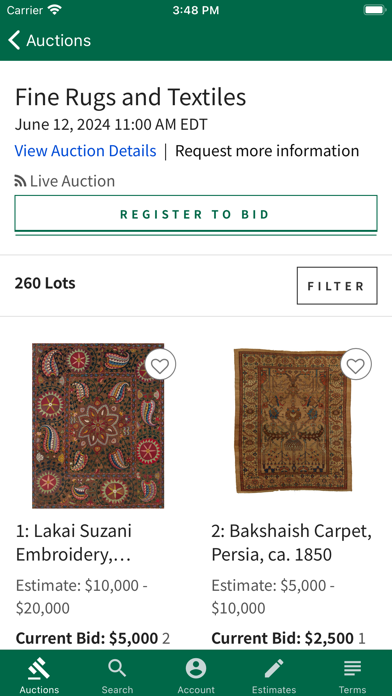Select lot 2 Bakshaish Carpet title
392x696 pixels.
291,543
